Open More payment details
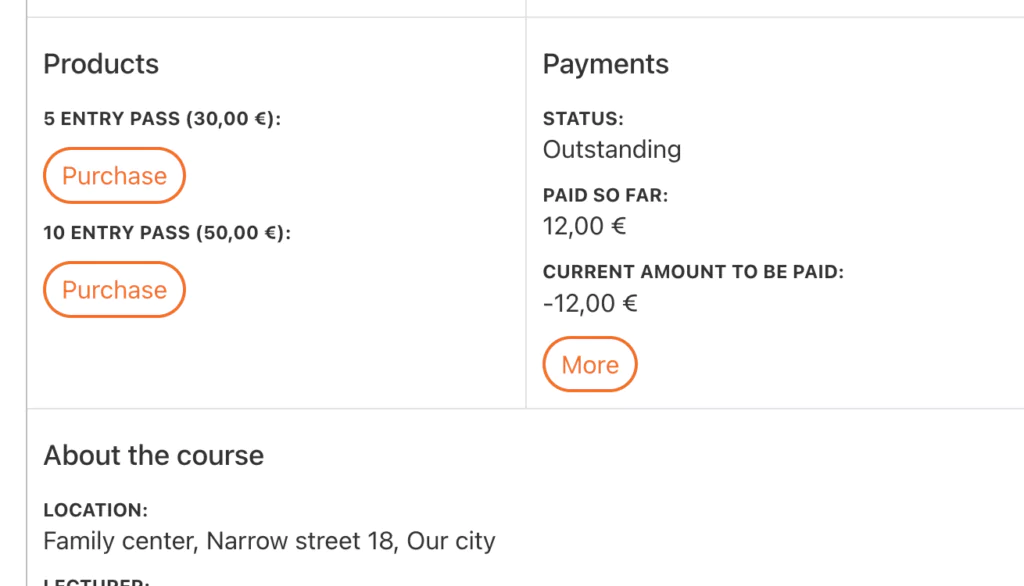Screen dimensions: 1024x586 click(x=590, y=365)
